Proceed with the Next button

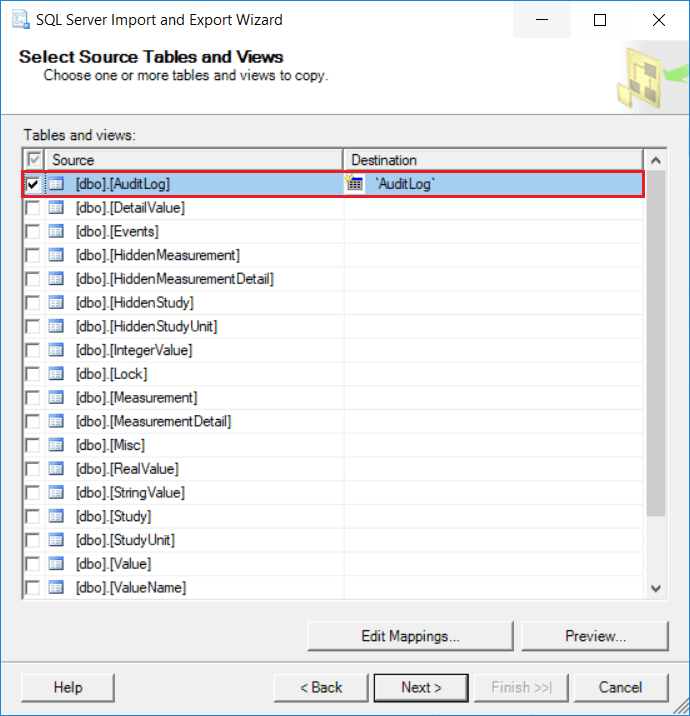(421, 687)
